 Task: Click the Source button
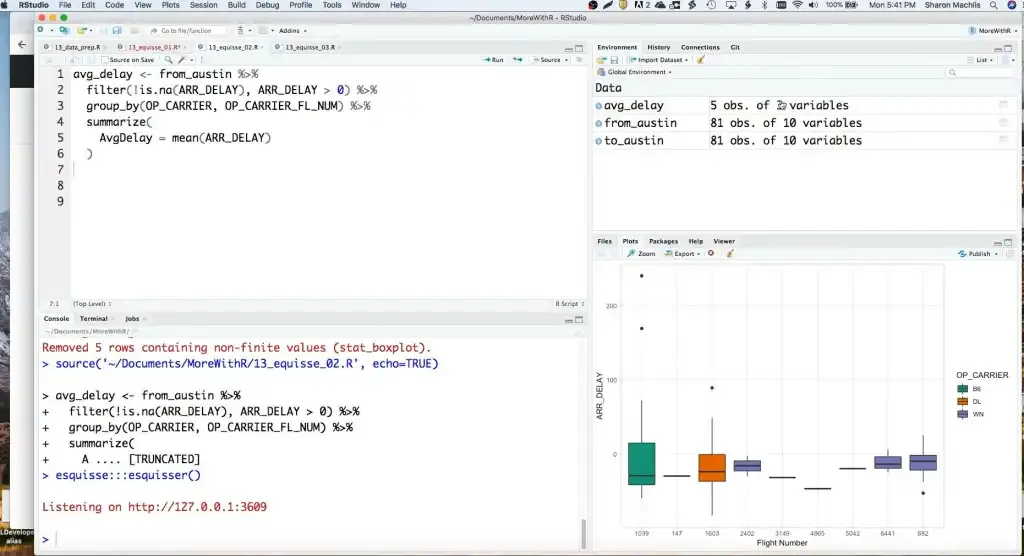tap(547, 59)
